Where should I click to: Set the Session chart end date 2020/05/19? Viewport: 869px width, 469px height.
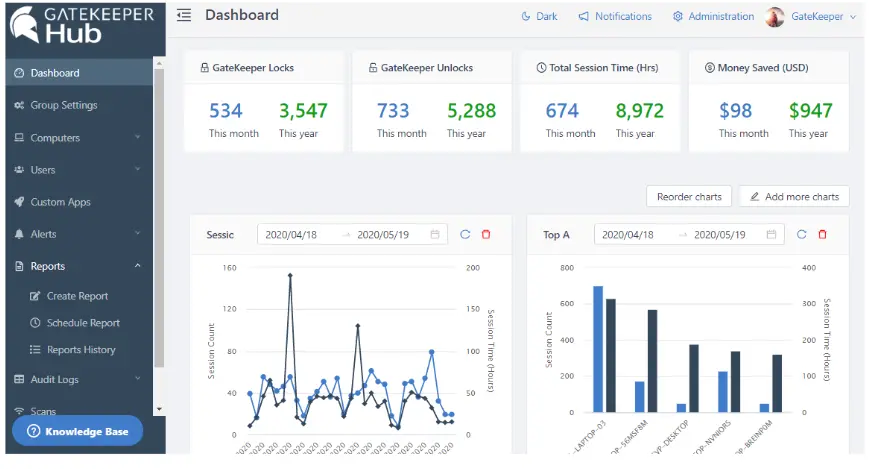(x=383, y=234)
